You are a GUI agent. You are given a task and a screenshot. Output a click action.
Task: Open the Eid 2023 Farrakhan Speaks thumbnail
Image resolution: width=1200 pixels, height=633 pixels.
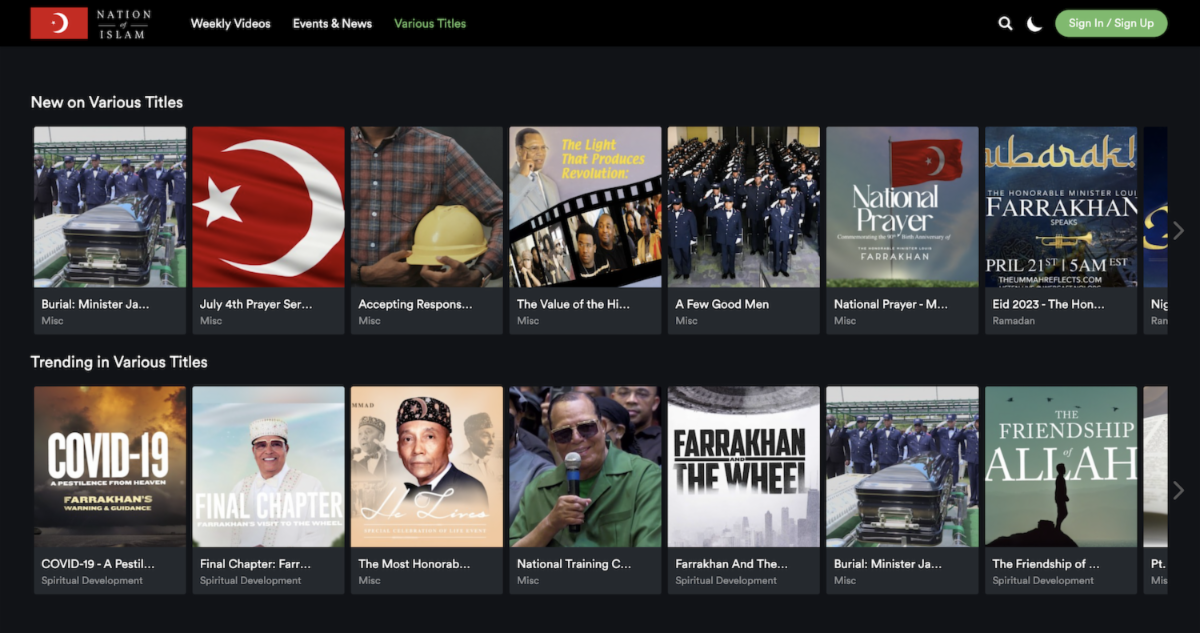(x=1060, y=207)
